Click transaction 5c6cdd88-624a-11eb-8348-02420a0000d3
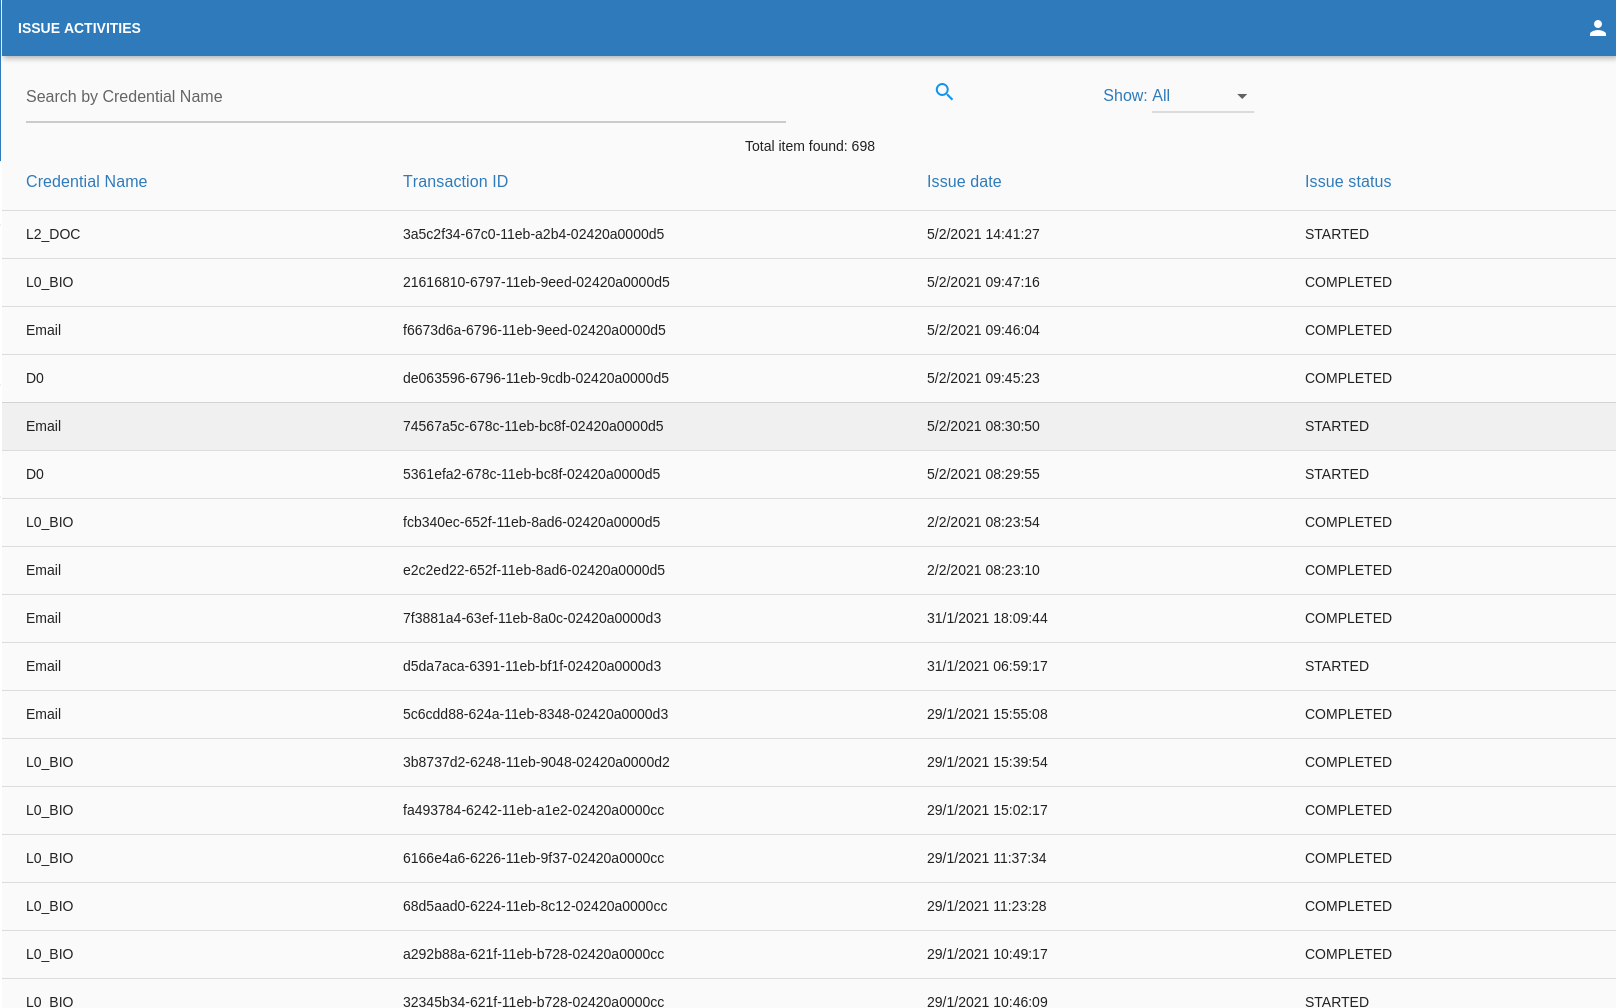This screenshot has width=1616, height=1008. [x=535, y=714]
